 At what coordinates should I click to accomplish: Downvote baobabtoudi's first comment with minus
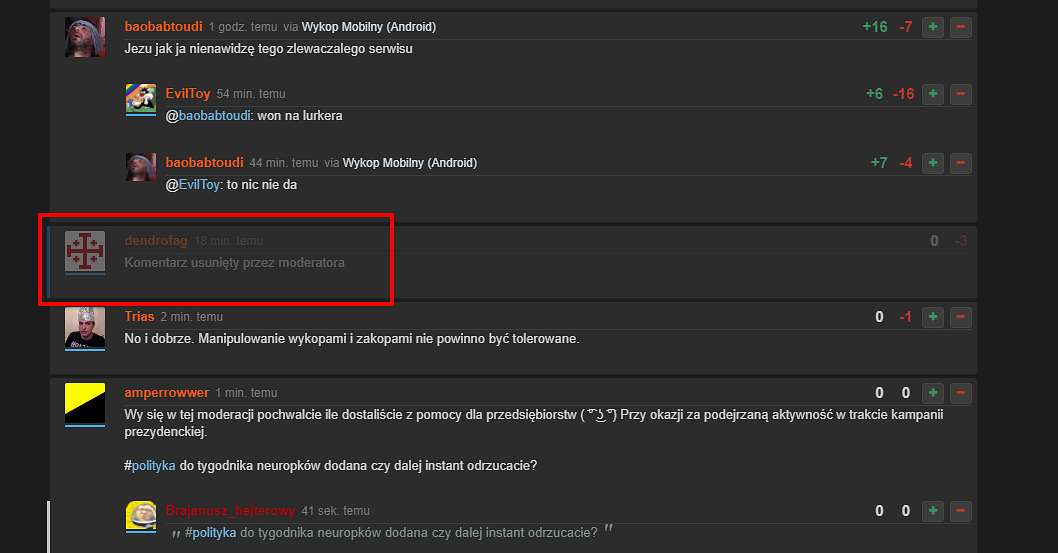point(961,27)
